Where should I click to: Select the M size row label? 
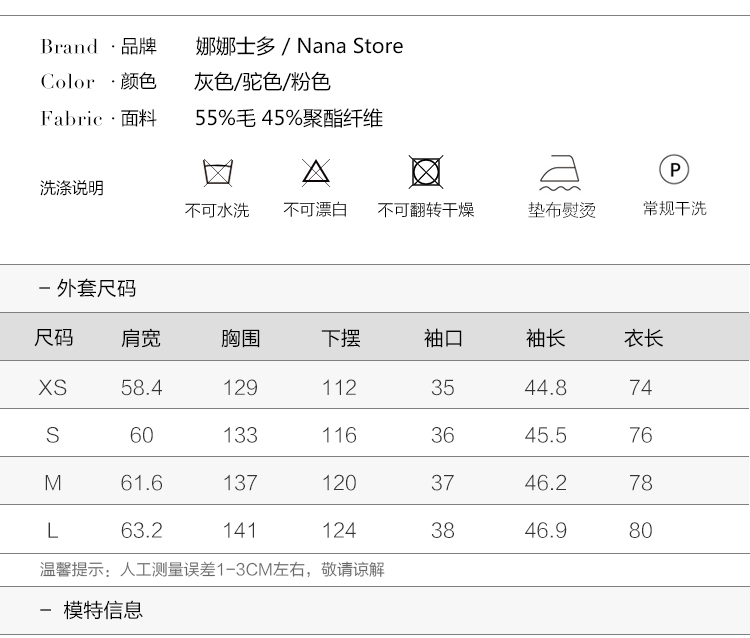[53, 483]
